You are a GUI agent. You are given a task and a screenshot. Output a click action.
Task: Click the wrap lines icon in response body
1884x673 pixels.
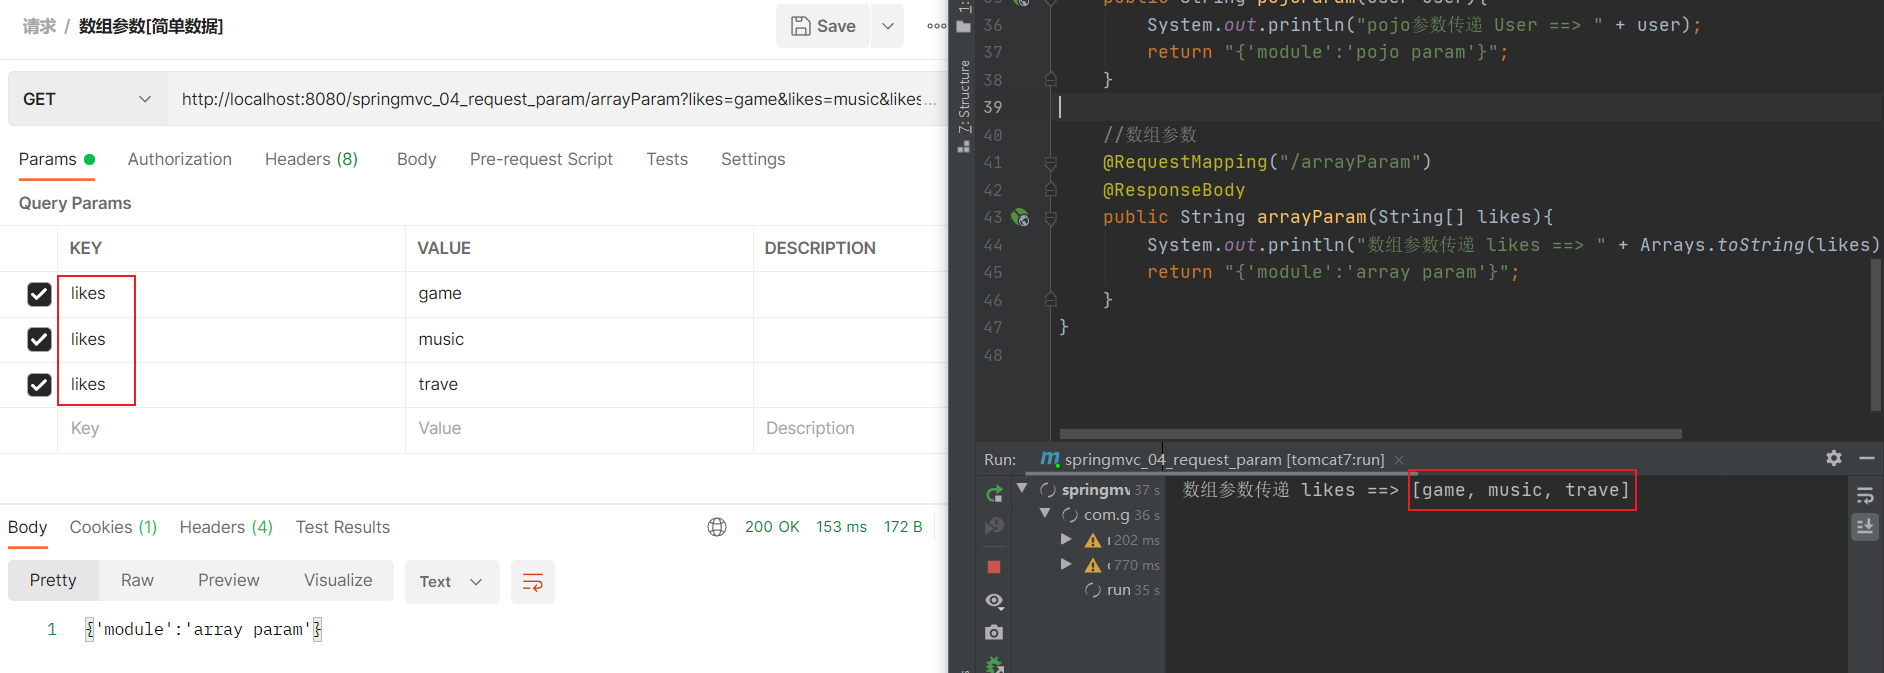click(x=533, y=582)
